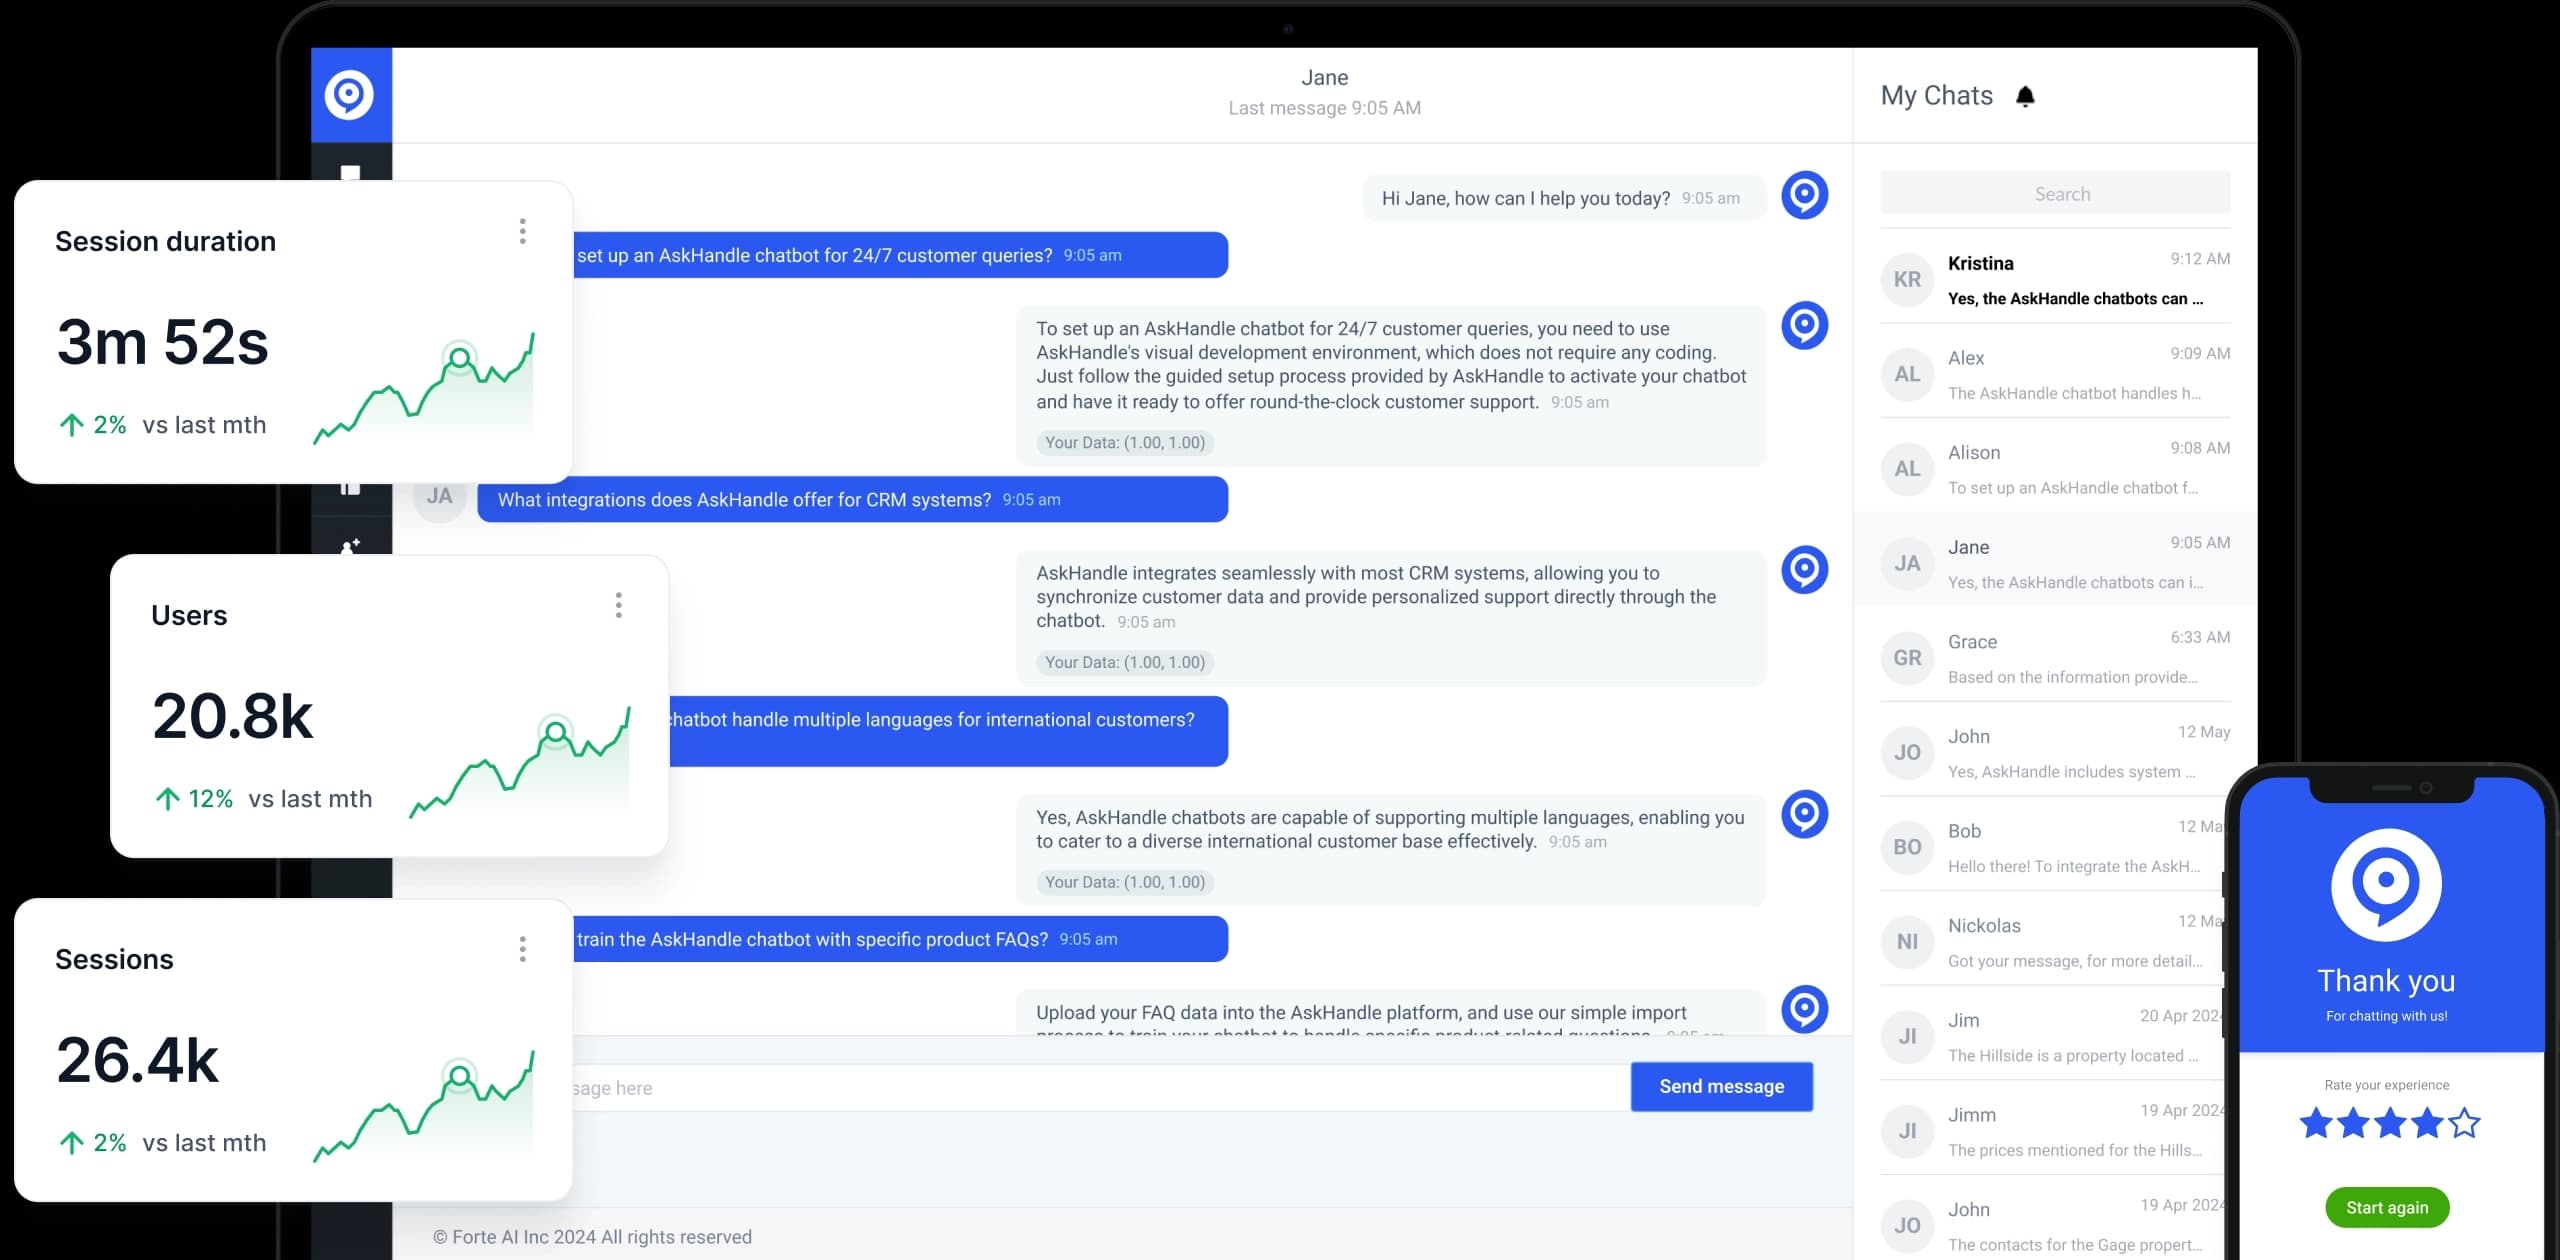
Task: Open the Users card three-dot menu
Action: point(619,605)
